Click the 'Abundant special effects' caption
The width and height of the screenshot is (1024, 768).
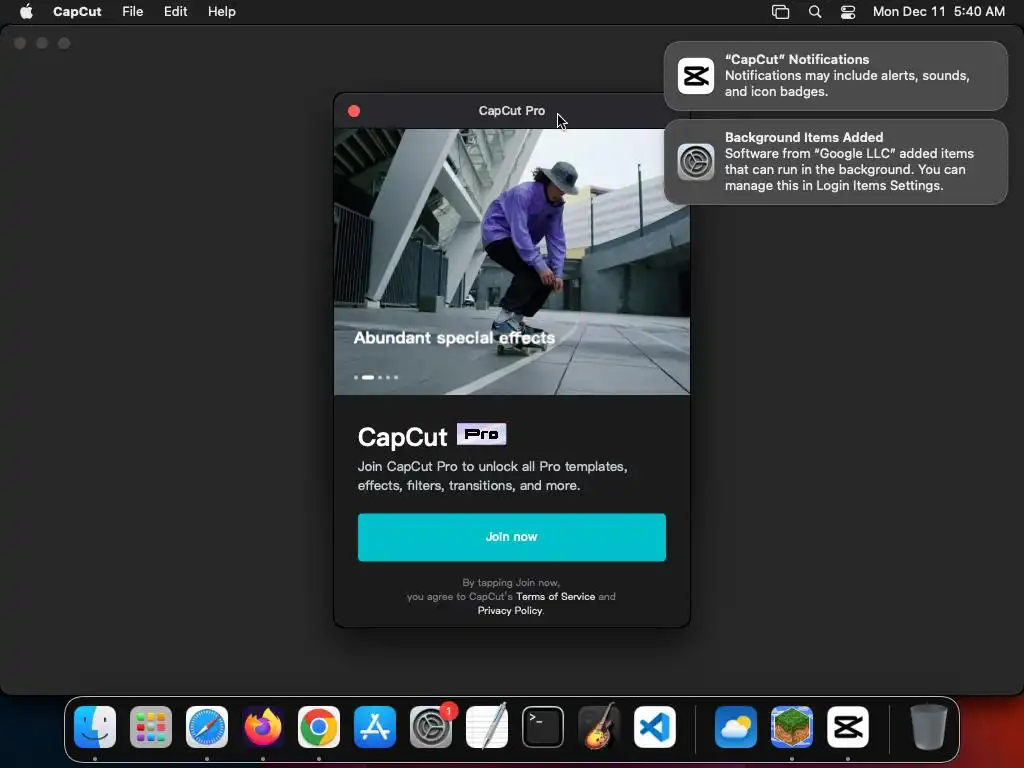(x=454, y=338)
